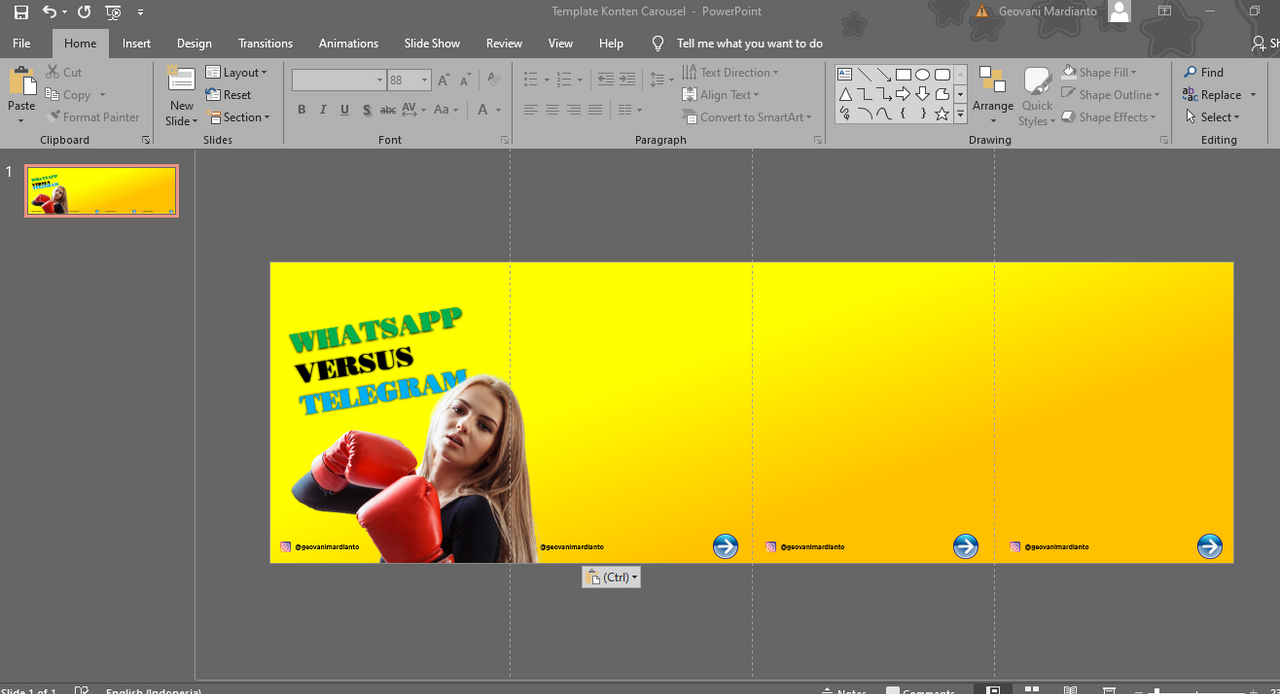Image resolution: width=1280 pixels, height=694 pixels.
Task: Open the Paste options arrow below Paste
Action: [21, 120]
